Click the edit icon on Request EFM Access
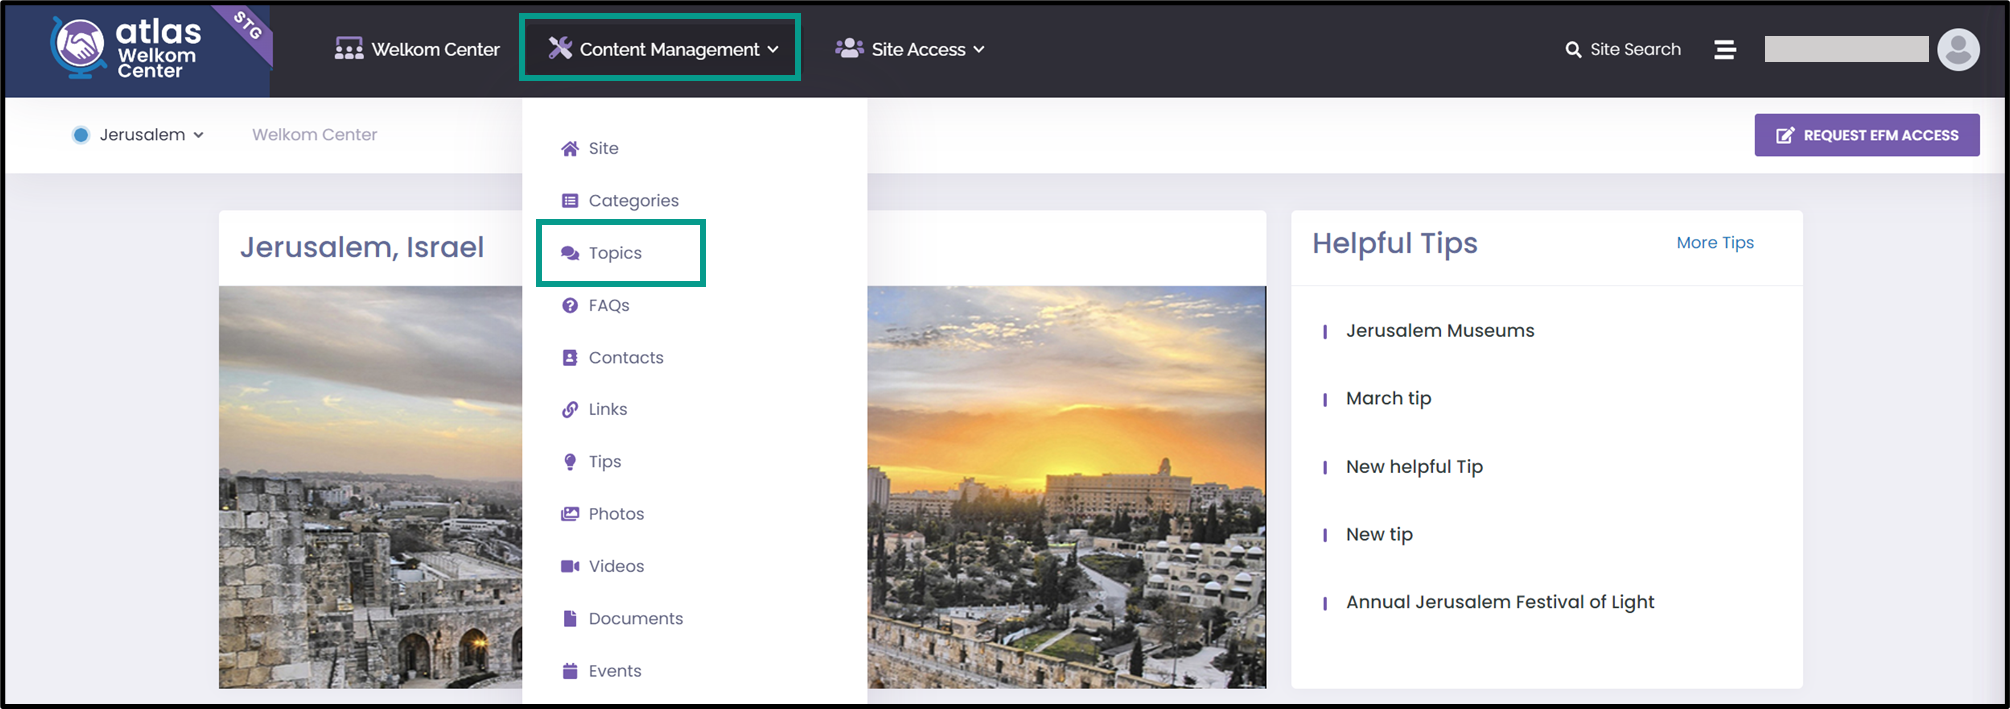This screenshot has width=2010, height=709. click(x=1785, y=135)
